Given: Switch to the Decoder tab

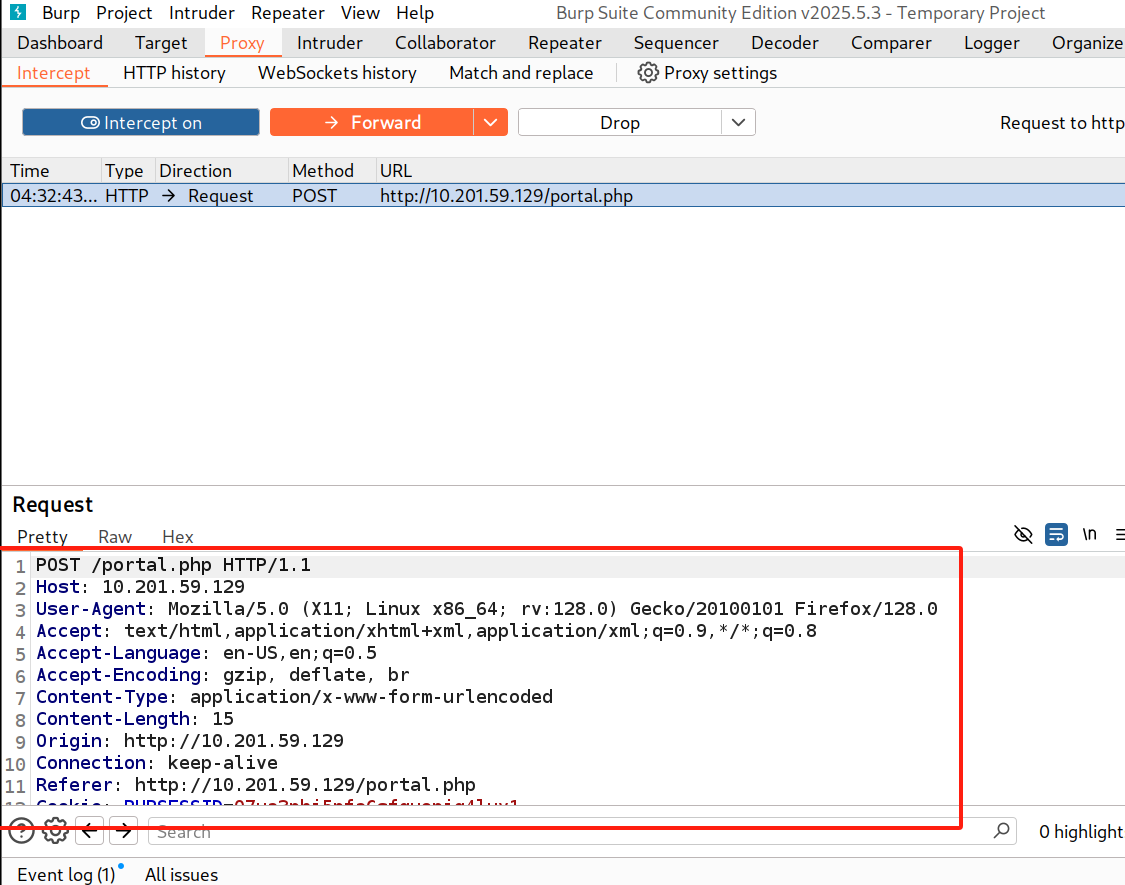Looking at the screenshot, I should point(785,43).
